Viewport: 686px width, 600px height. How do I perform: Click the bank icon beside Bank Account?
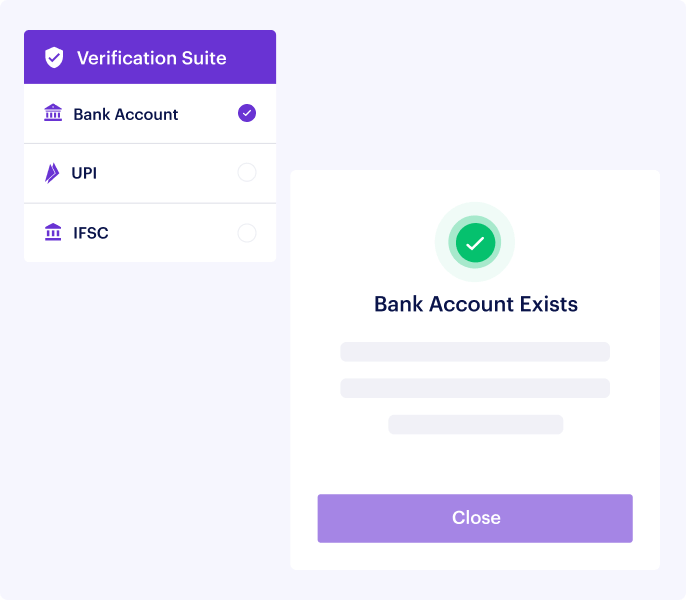(x=53, y=113)
